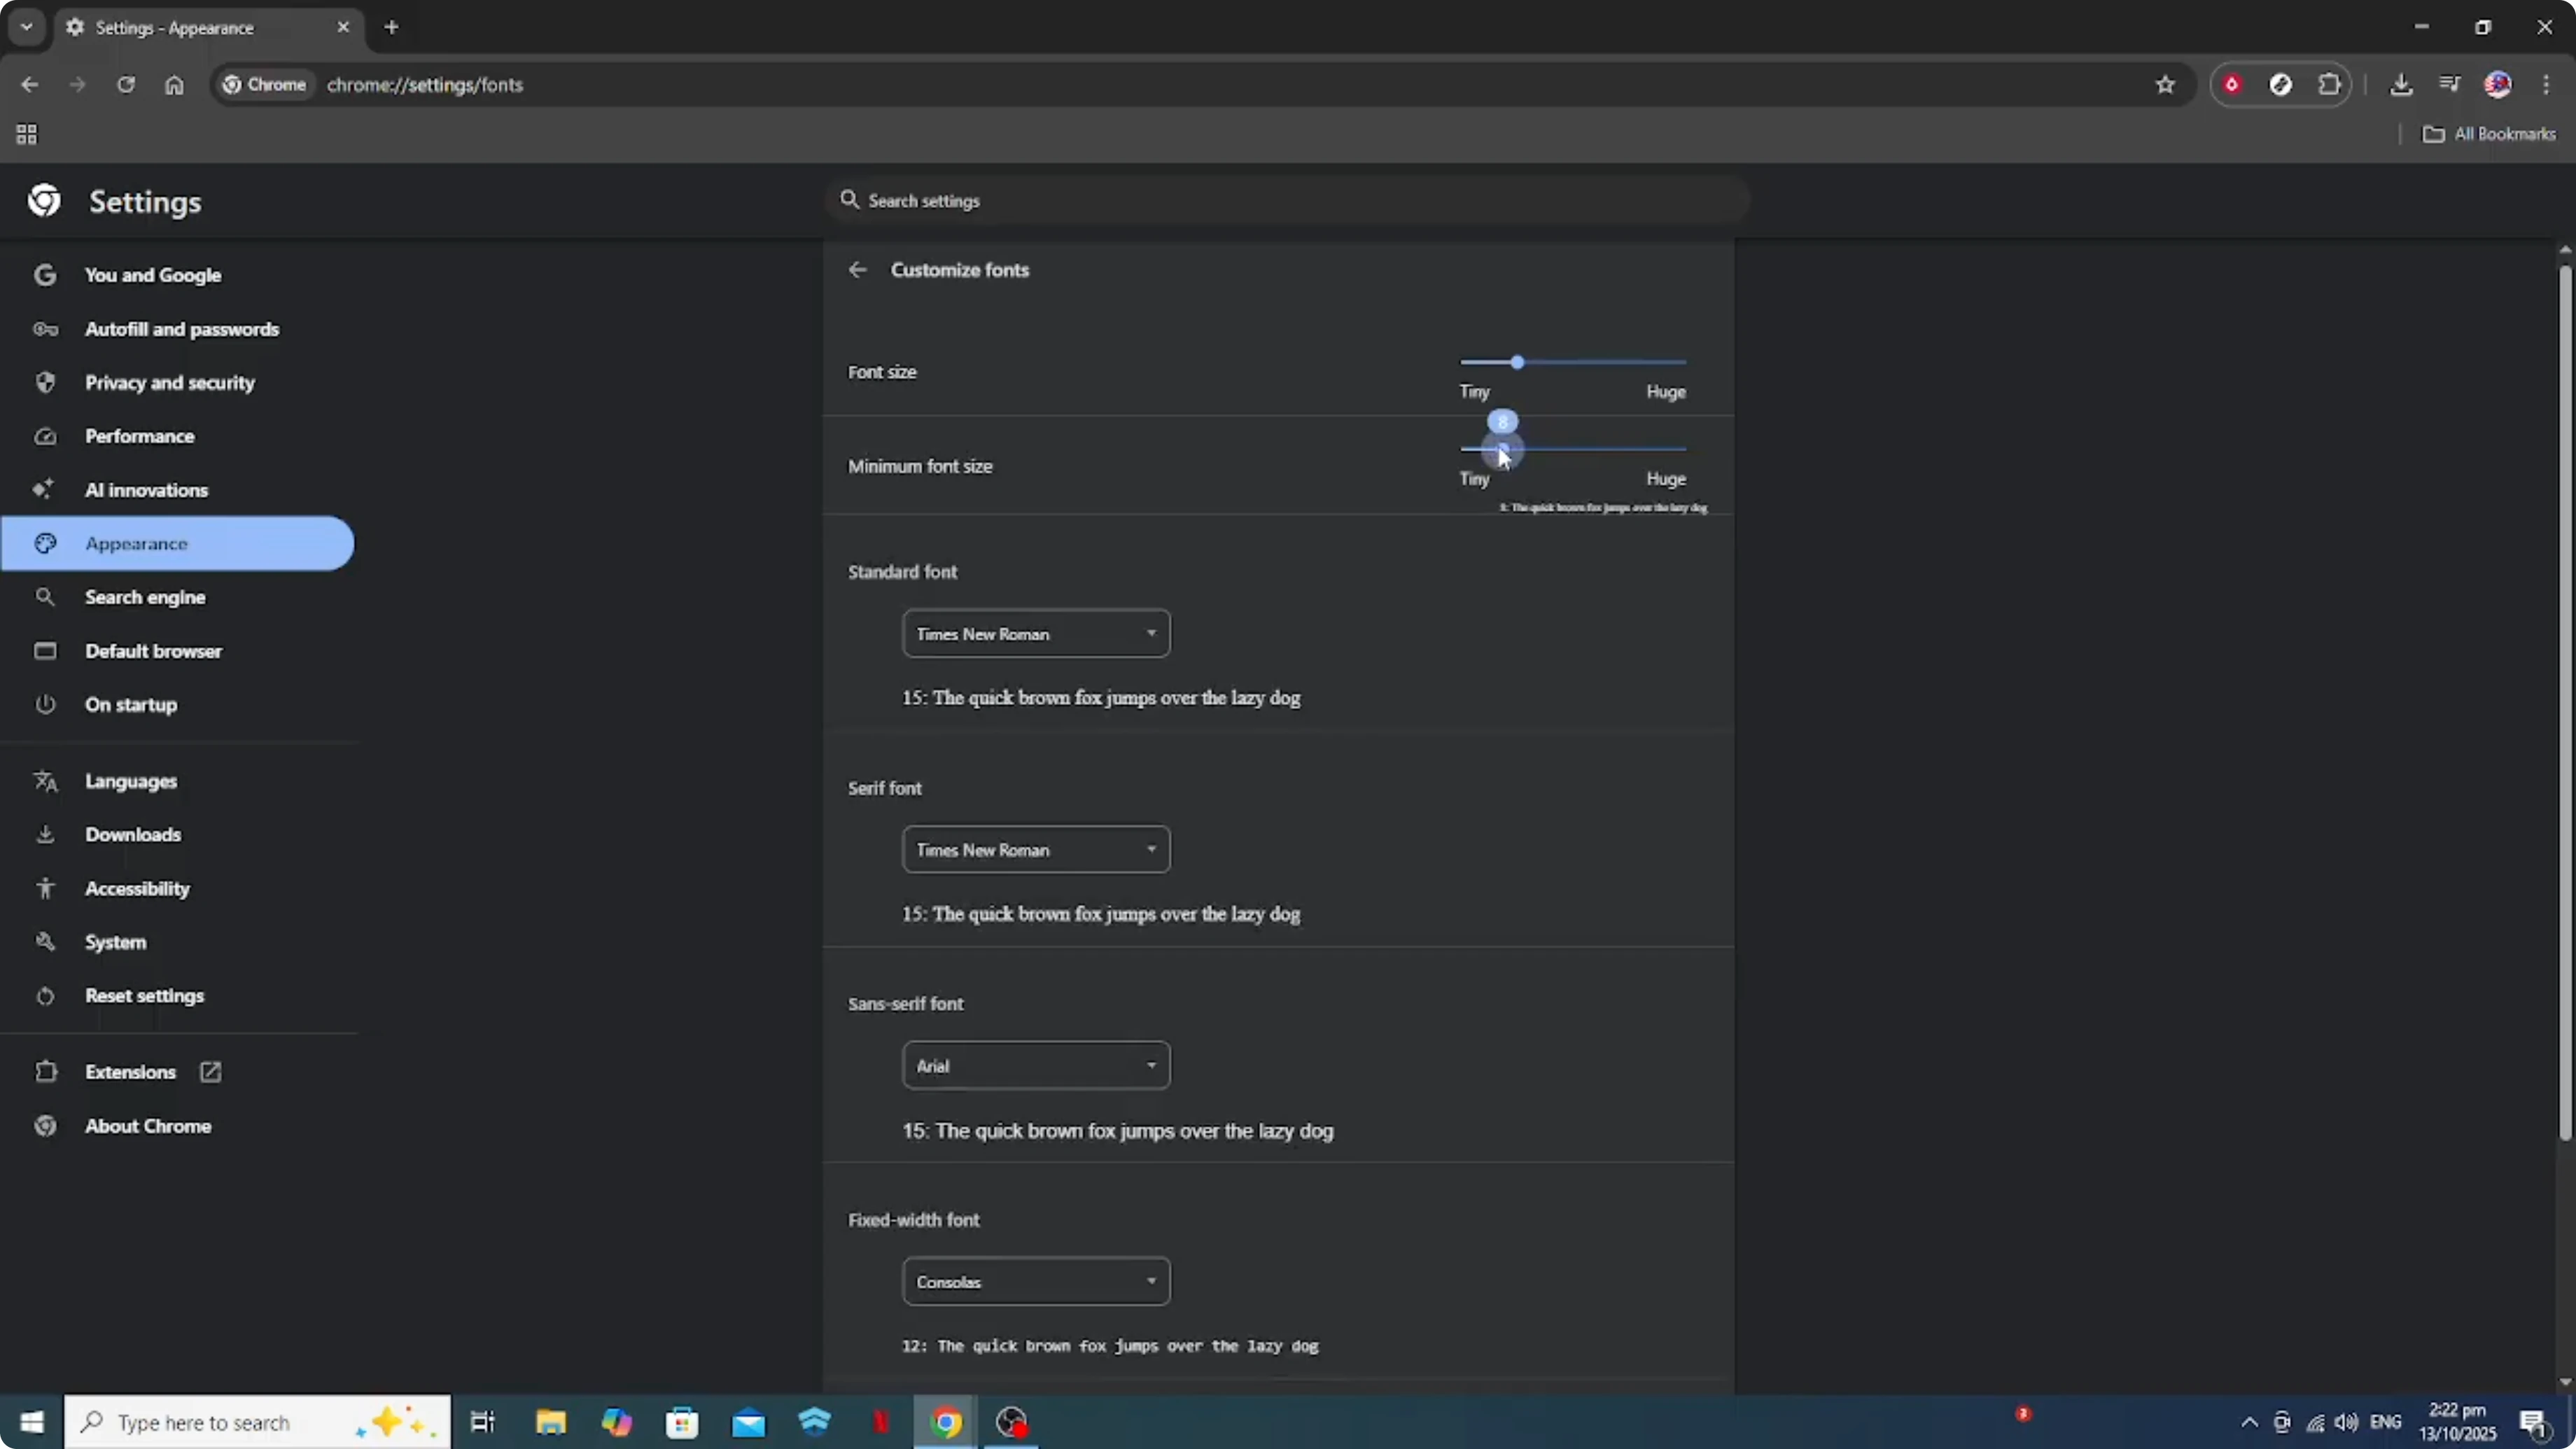
Task: Open a new tab with the plus icon
Action: click(x=391, y=28)
